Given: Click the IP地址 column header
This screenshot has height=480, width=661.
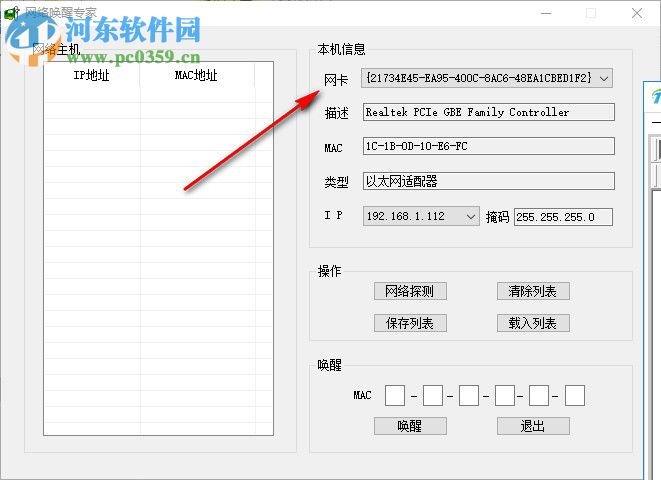Looking at the screenshot, I should (x=92, y=75).
